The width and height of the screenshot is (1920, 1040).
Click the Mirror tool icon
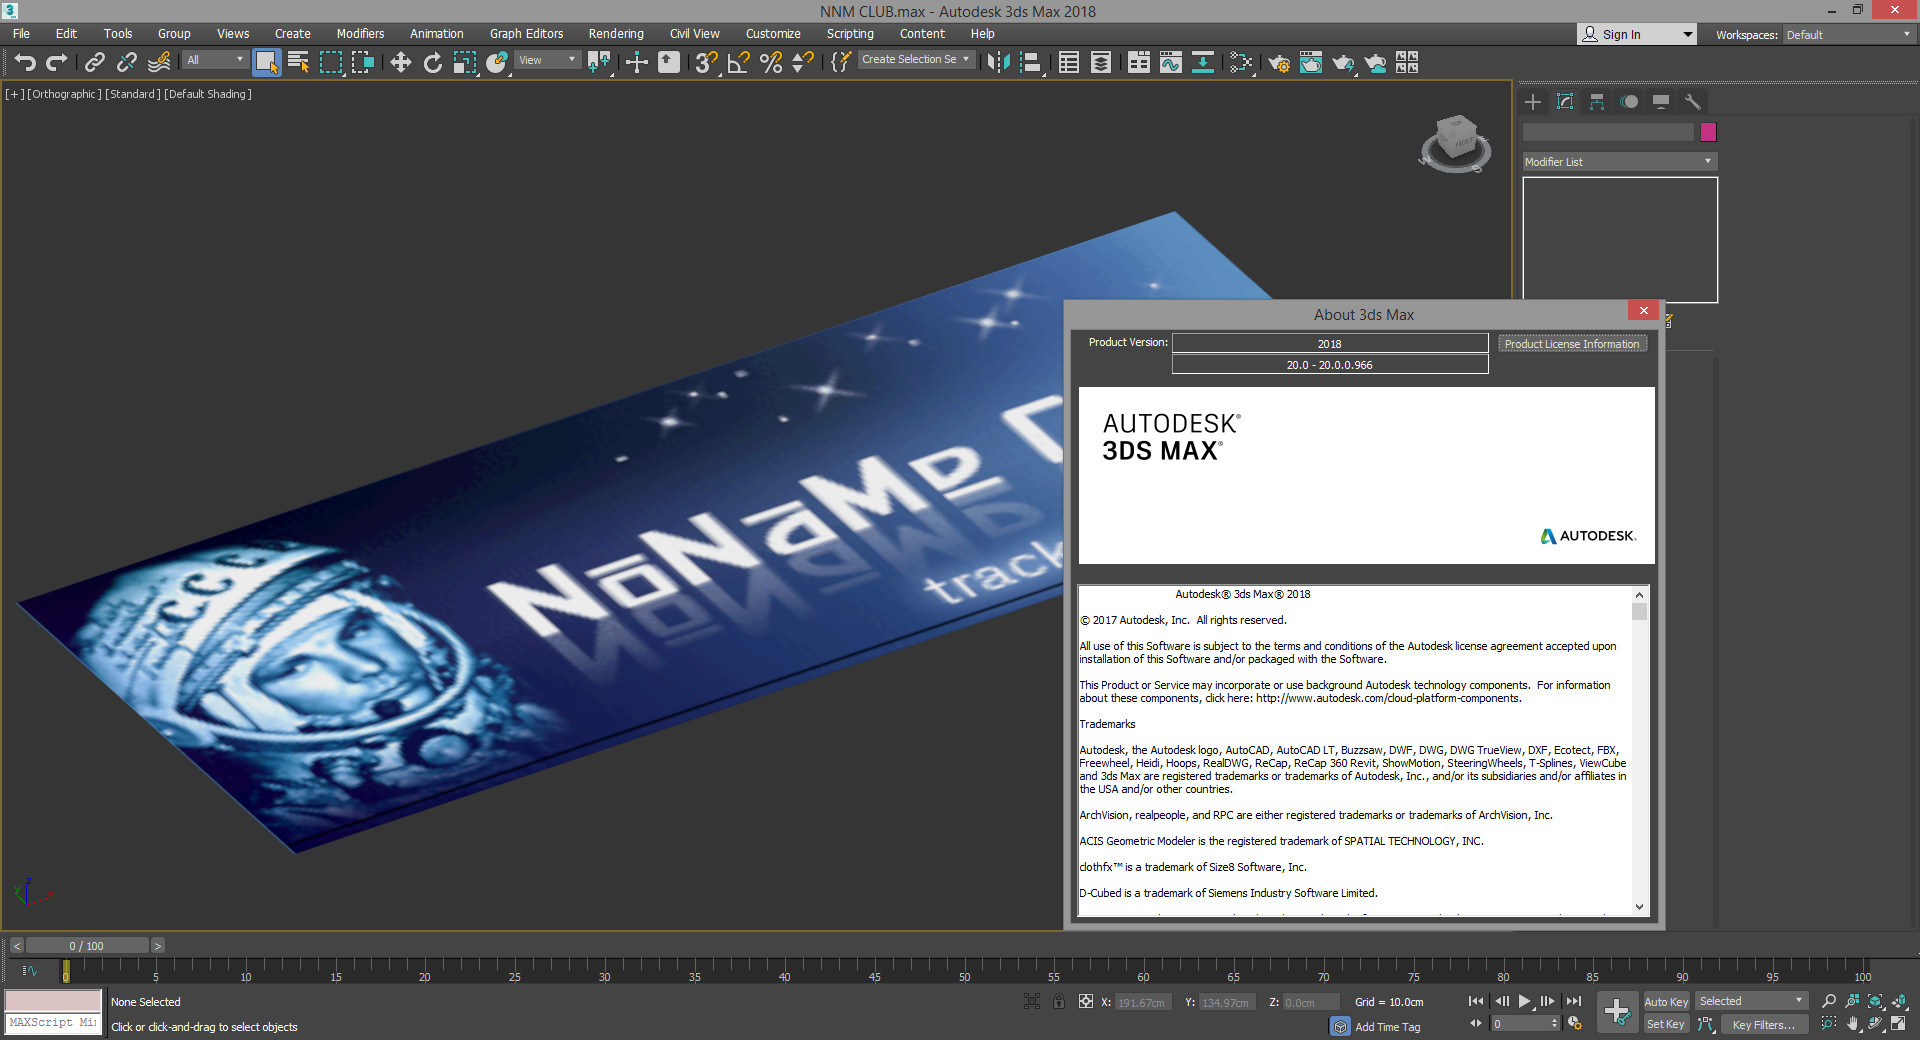998,62
